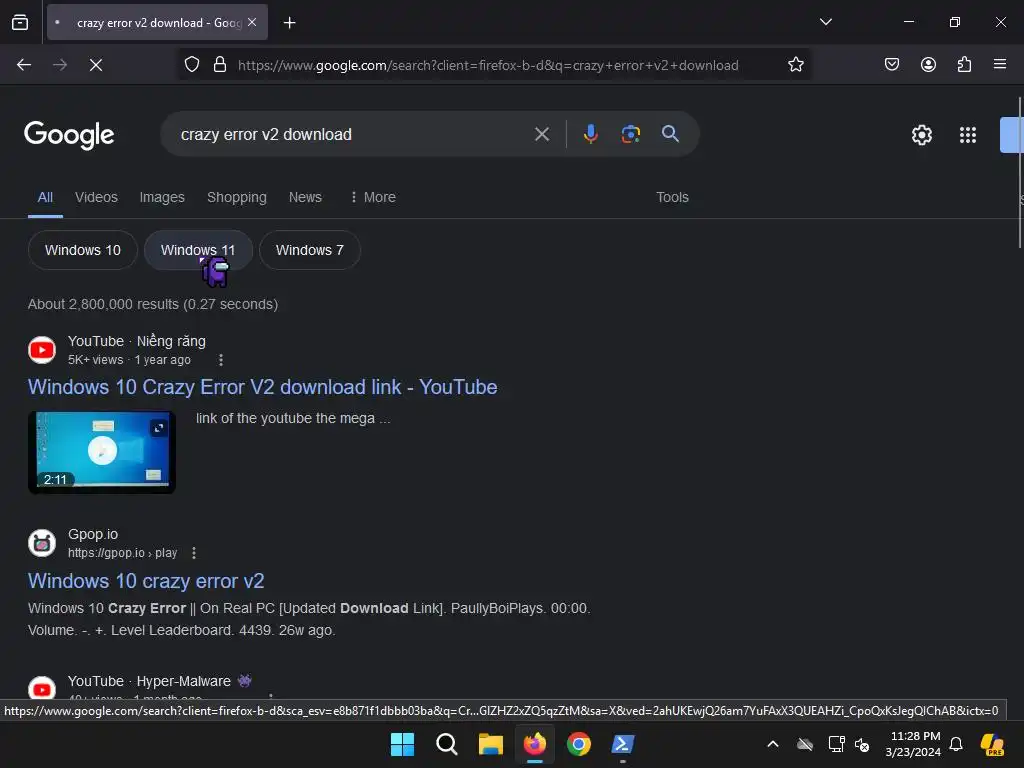Click the Hyper-Malware YouTube result icon
Image resolution: width=1024 pixels, height=768 pixels.
point(42,688)
